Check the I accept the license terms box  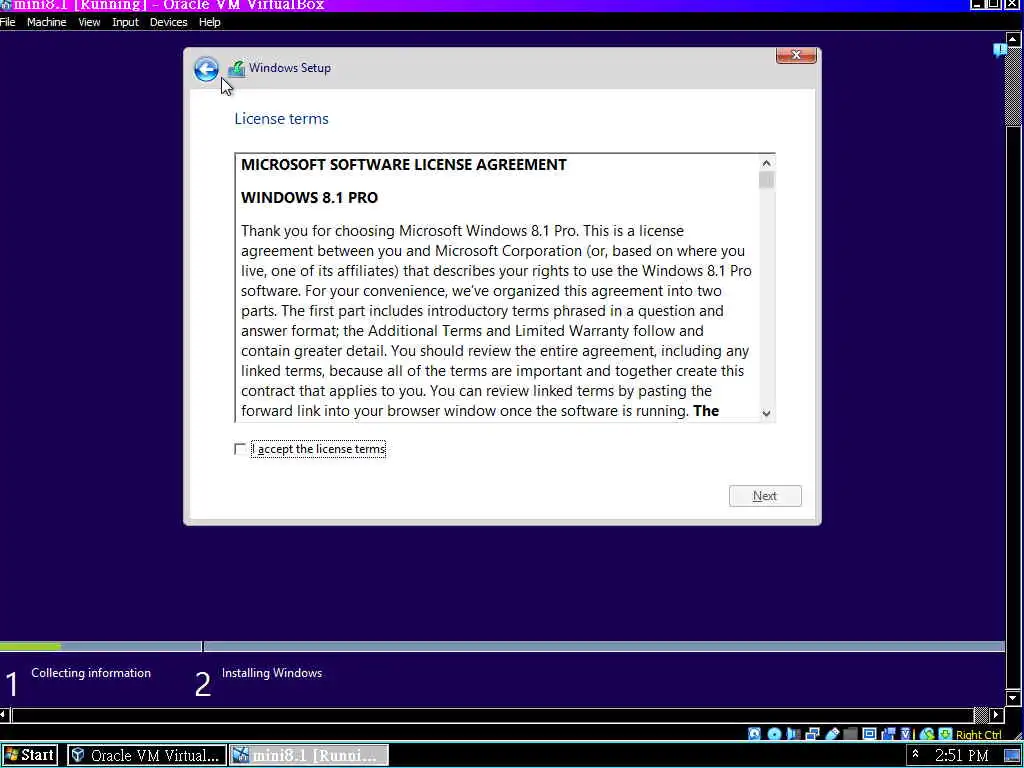[x=240, y=449]
